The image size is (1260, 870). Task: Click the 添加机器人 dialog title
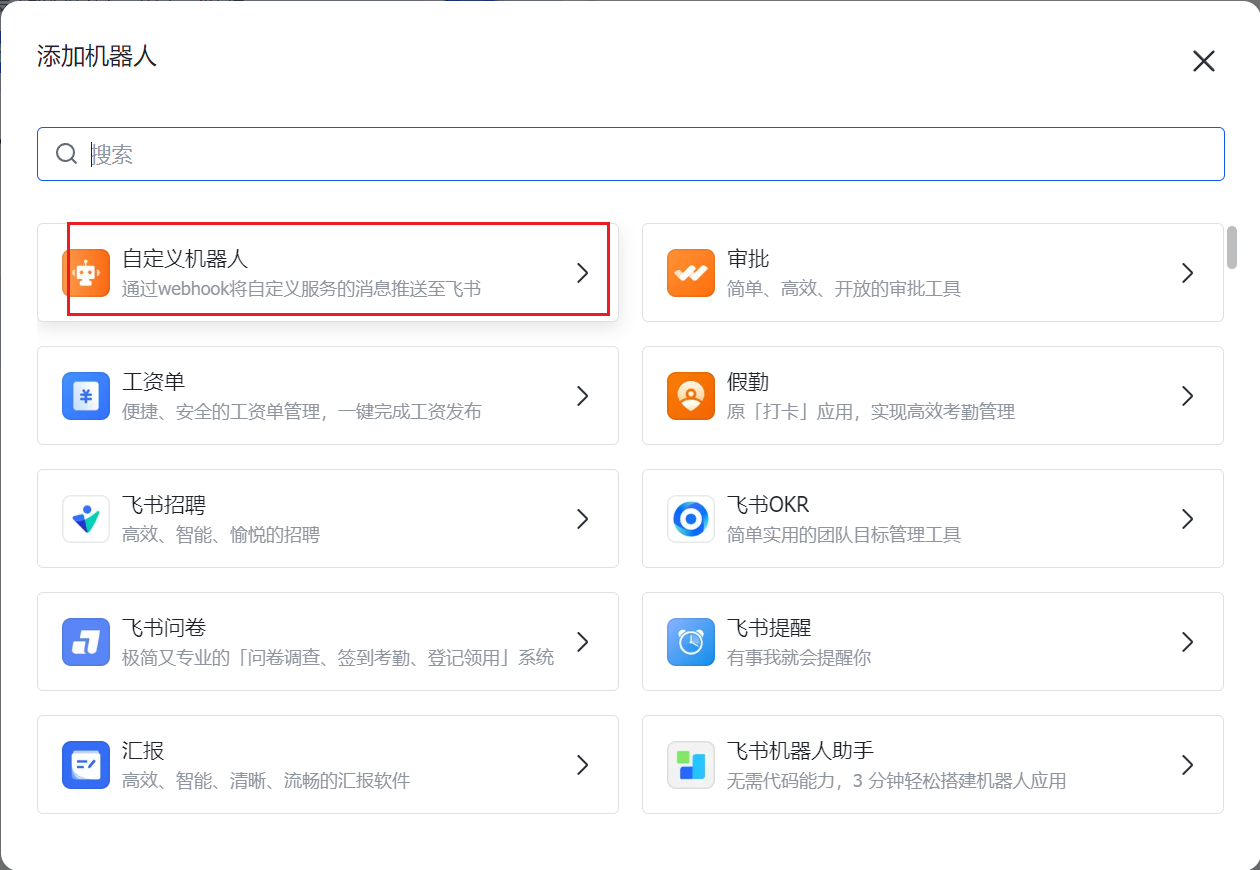(97, 56)
